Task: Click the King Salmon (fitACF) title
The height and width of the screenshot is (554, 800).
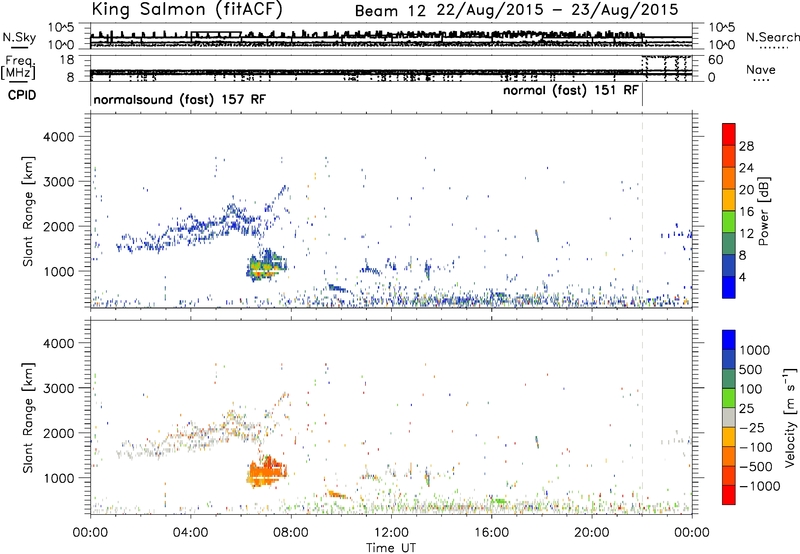Action: [187, 9]
